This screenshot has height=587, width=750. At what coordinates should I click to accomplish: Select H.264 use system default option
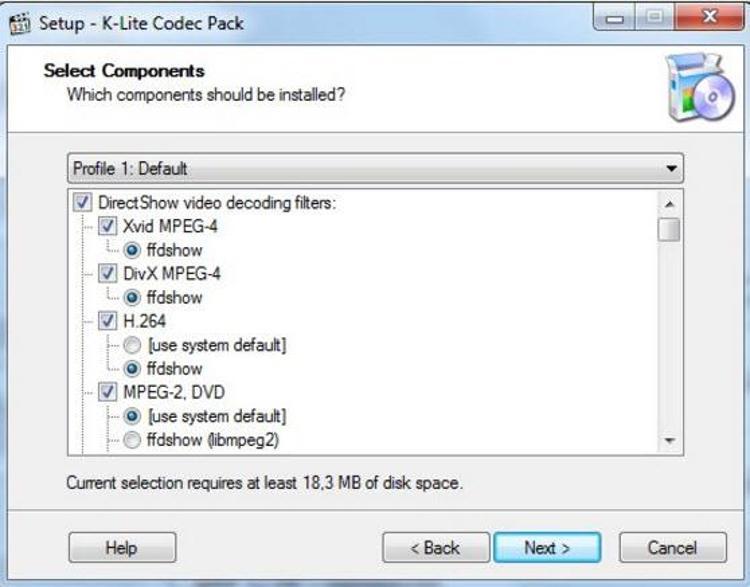point(133,345)
